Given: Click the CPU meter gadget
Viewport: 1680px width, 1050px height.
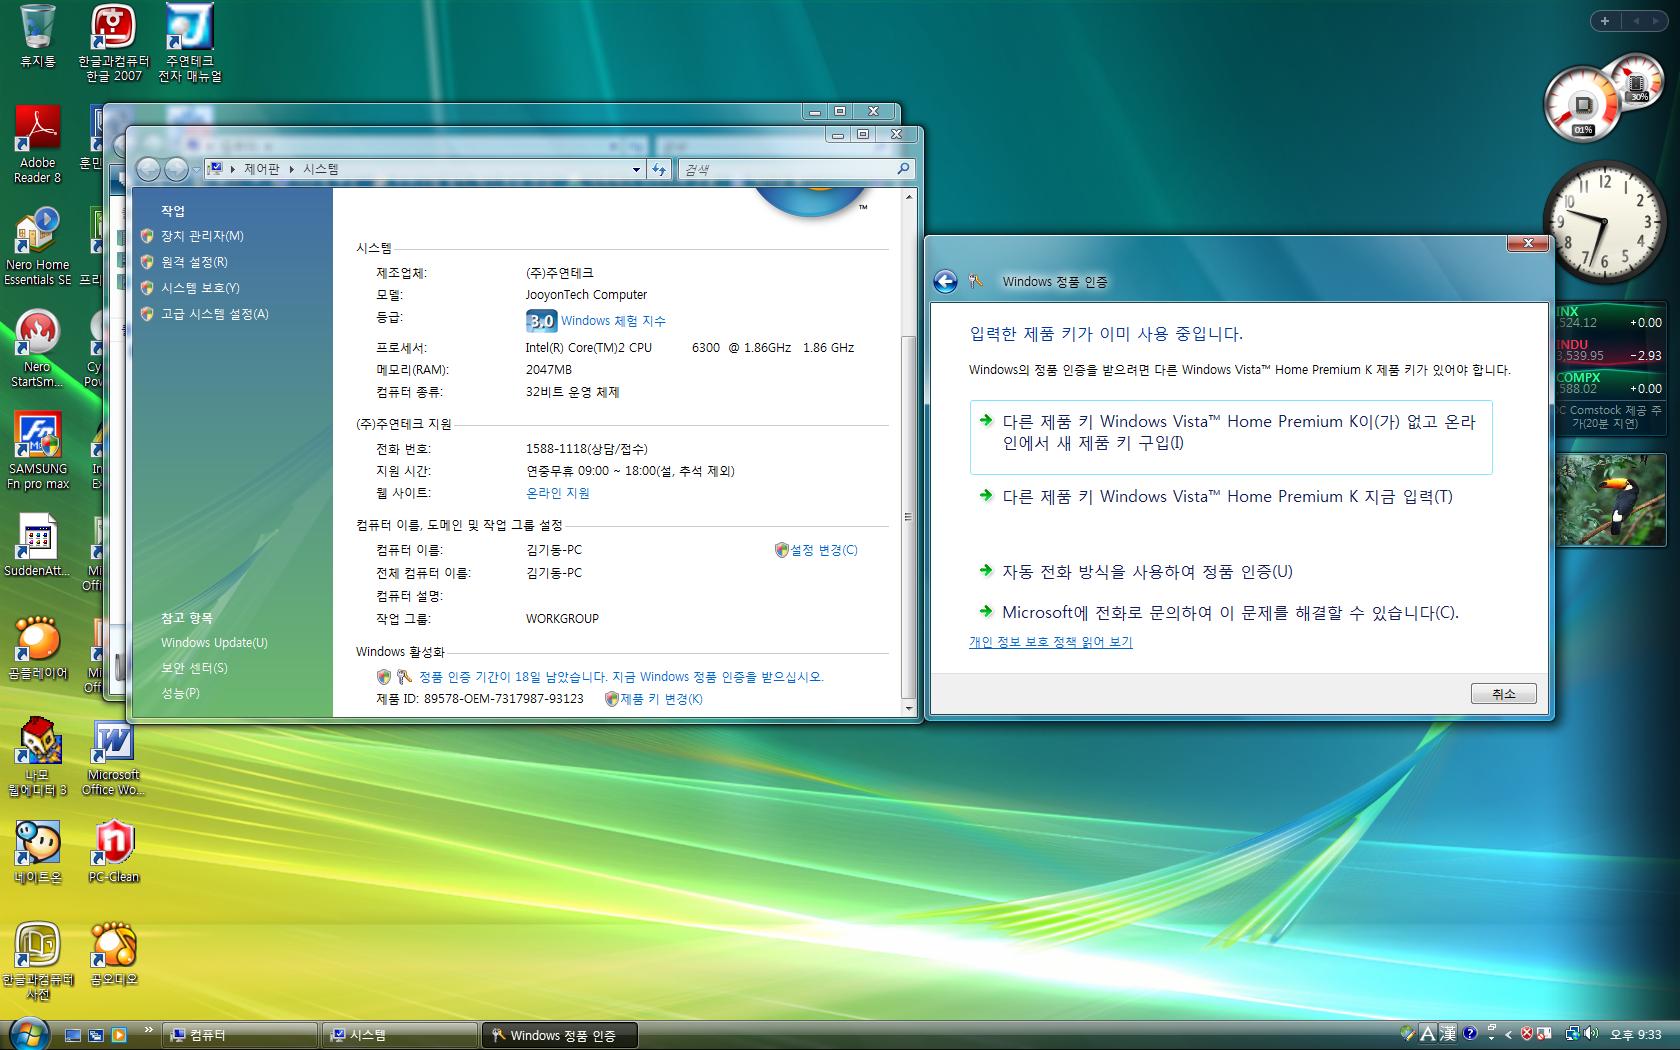Looking at the screenshot, I should pos(1584,104).
